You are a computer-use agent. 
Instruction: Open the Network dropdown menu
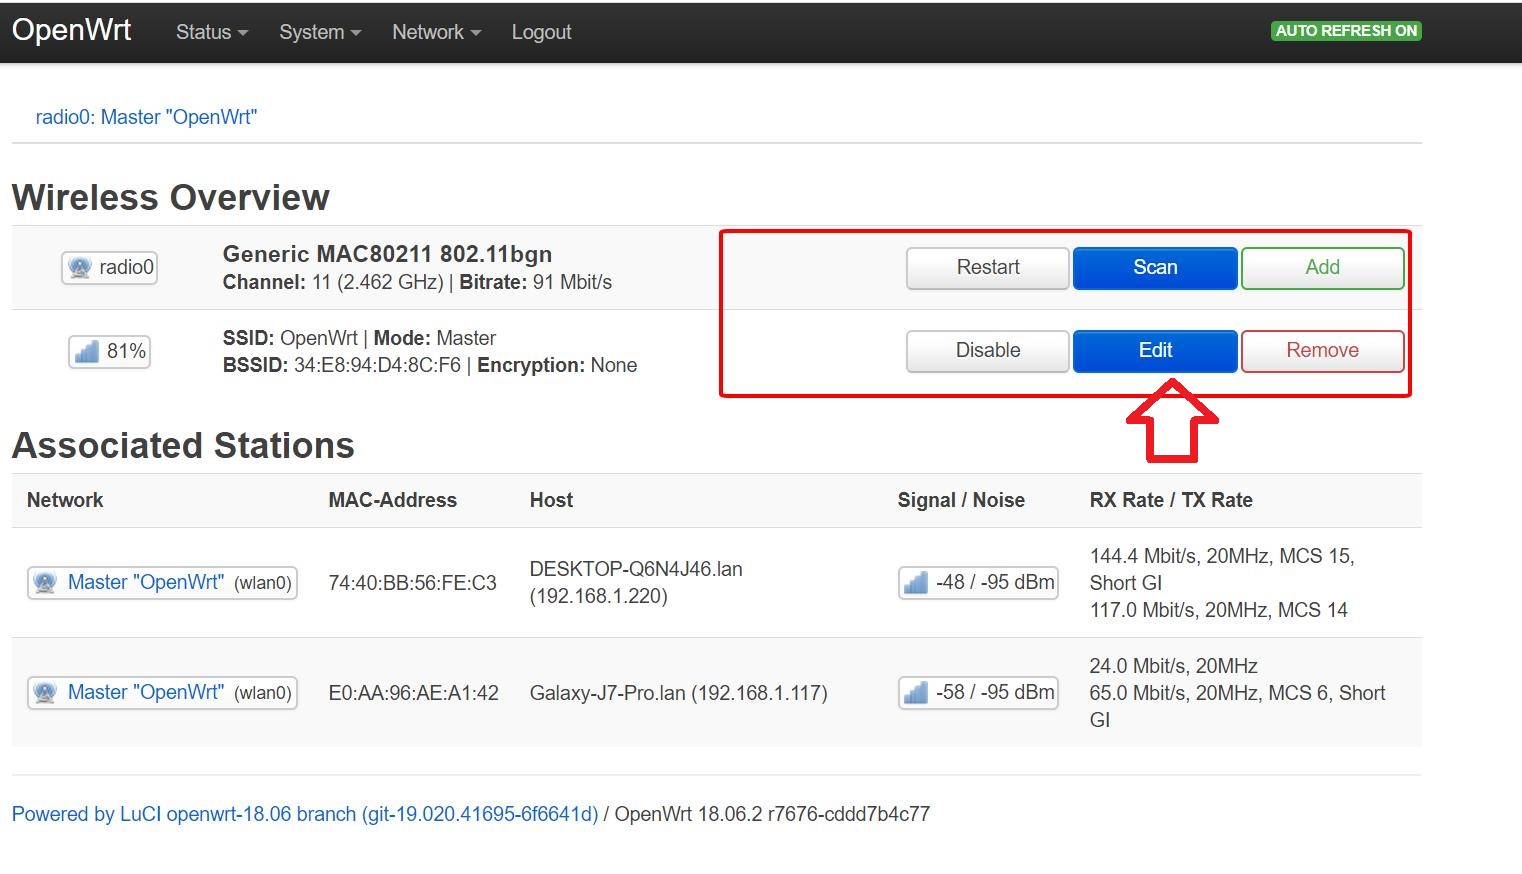(436, 32)
